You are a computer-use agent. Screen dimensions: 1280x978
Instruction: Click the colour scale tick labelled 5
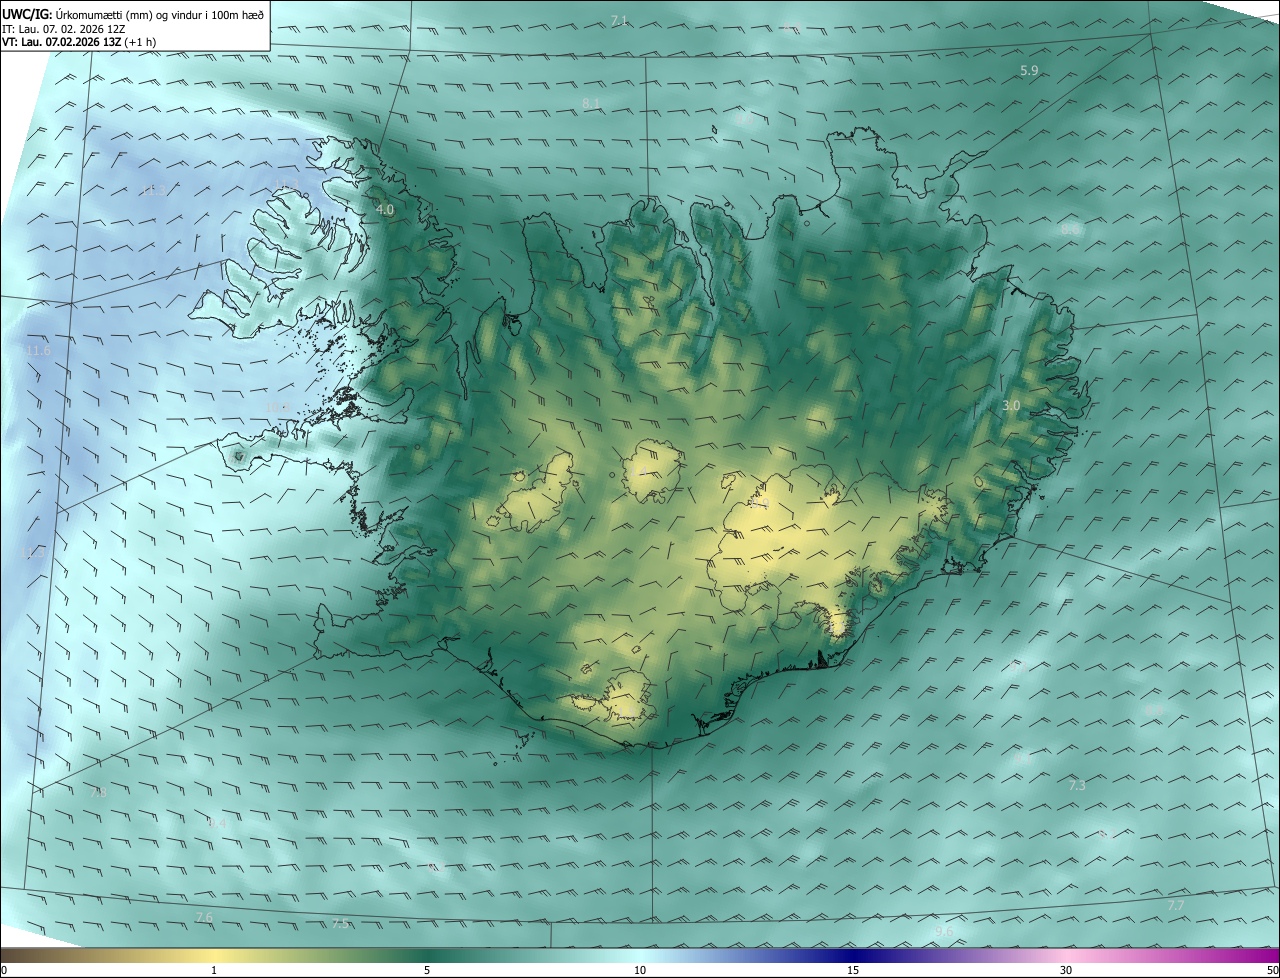click(427, 971)
